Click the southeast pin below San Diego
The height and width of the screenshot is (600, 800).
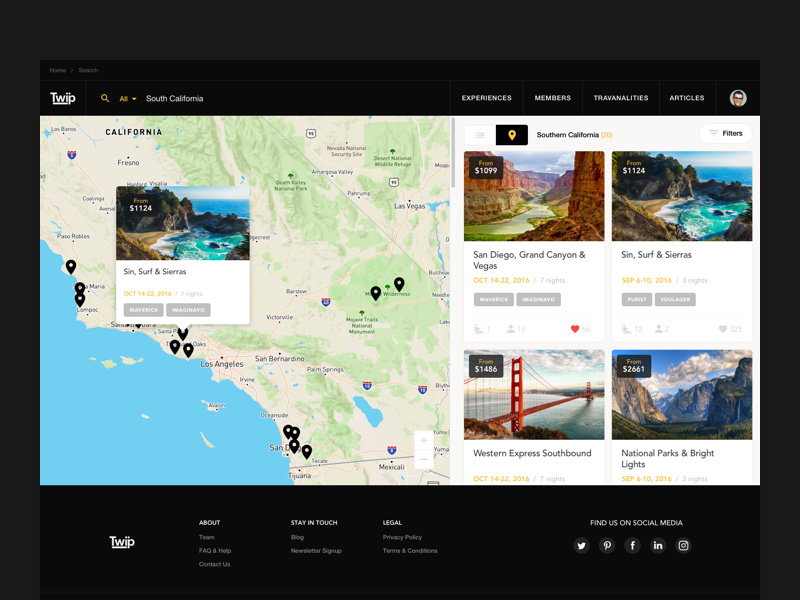307,452
